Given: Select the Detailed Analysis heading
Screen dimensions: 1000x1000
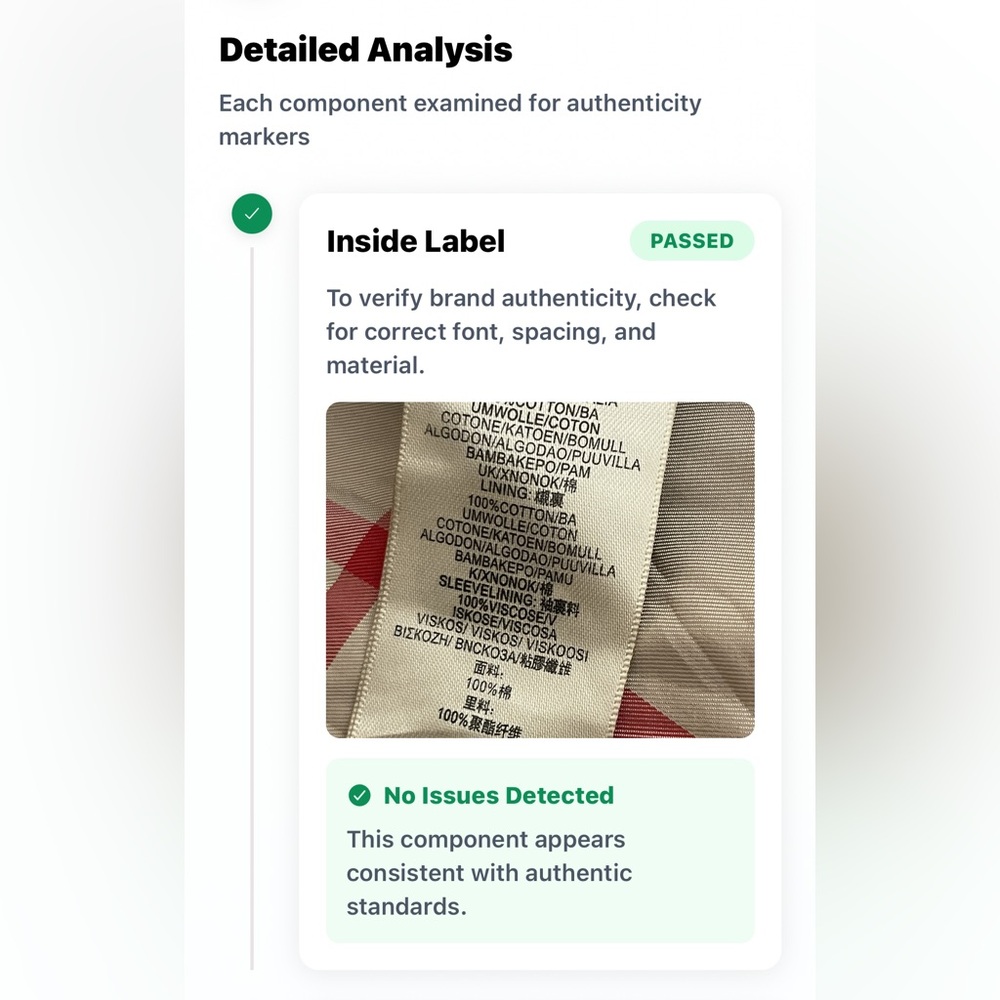Looking at the screenshot, I should point(365,50).
